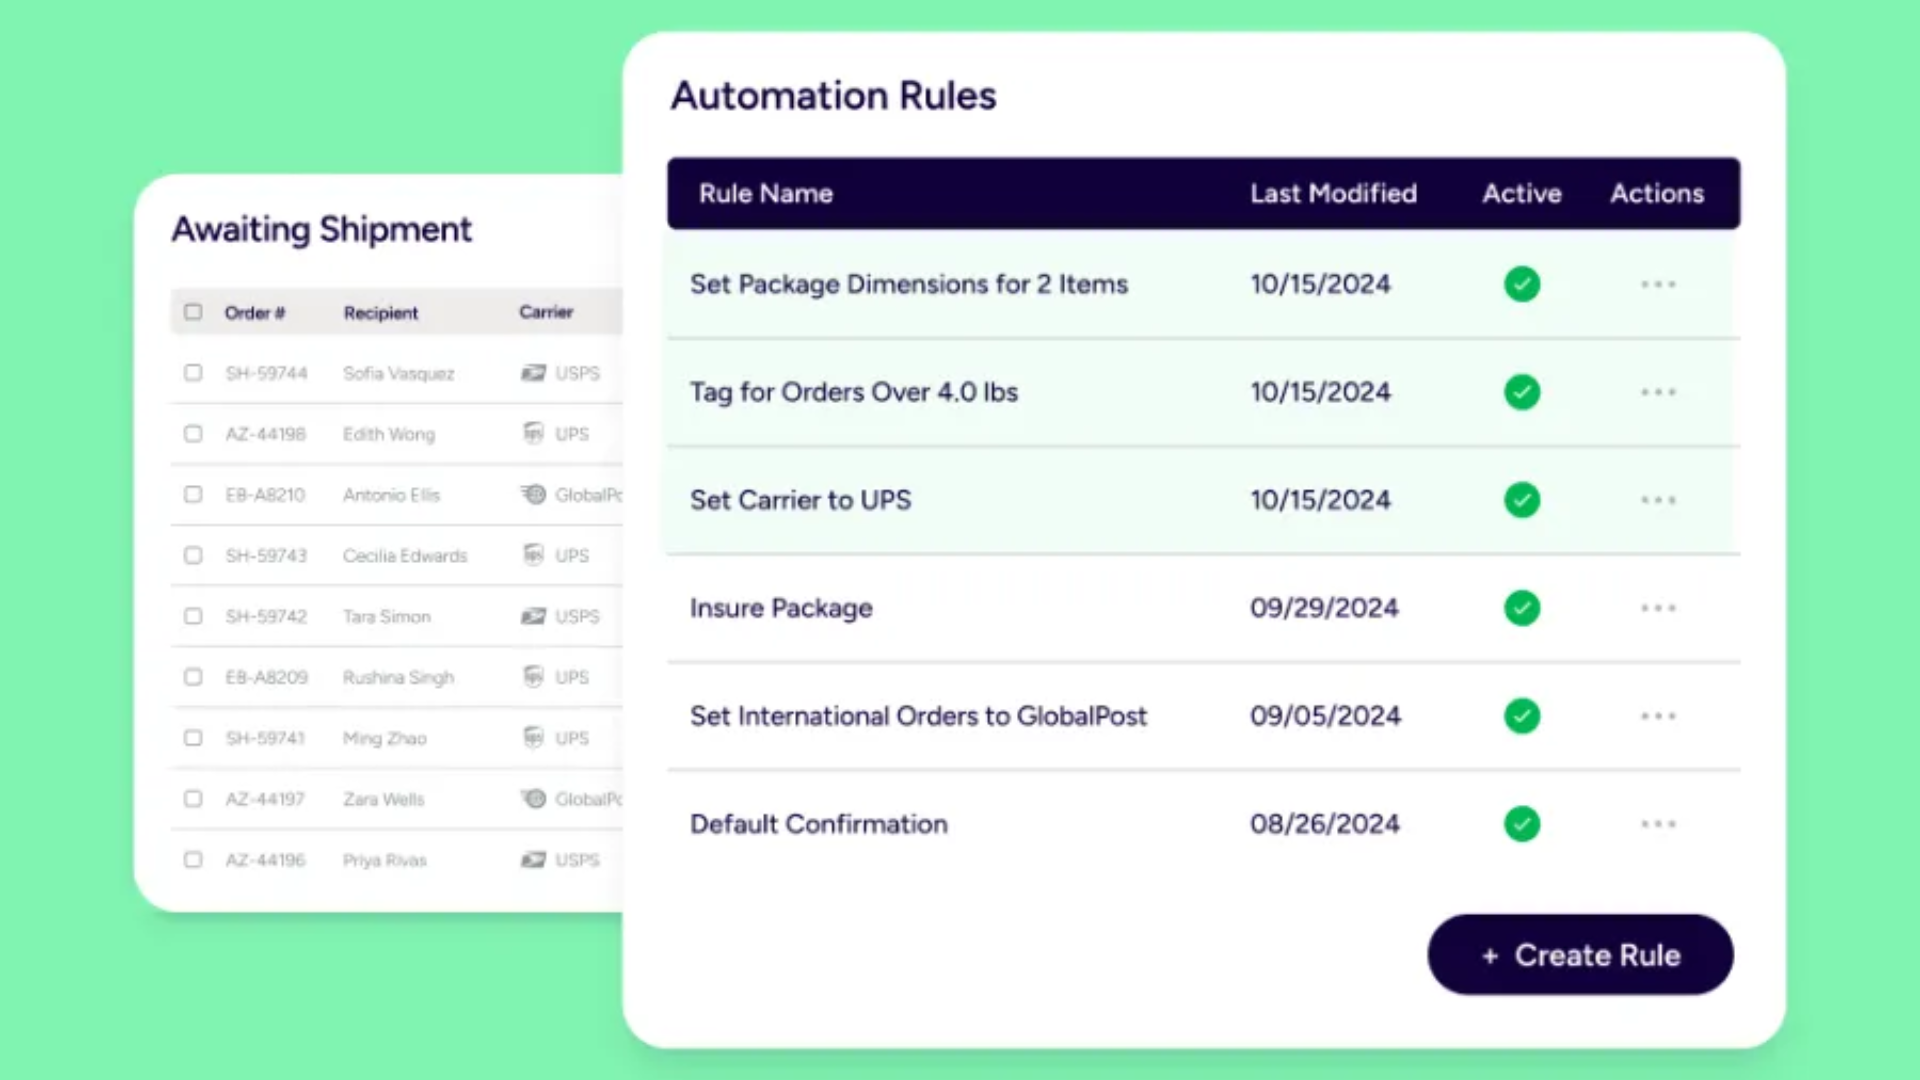This screenshot has height=1080, width=1920.
Task: Select order SH-59744 checkbox
Action: (x=193, y=373)
